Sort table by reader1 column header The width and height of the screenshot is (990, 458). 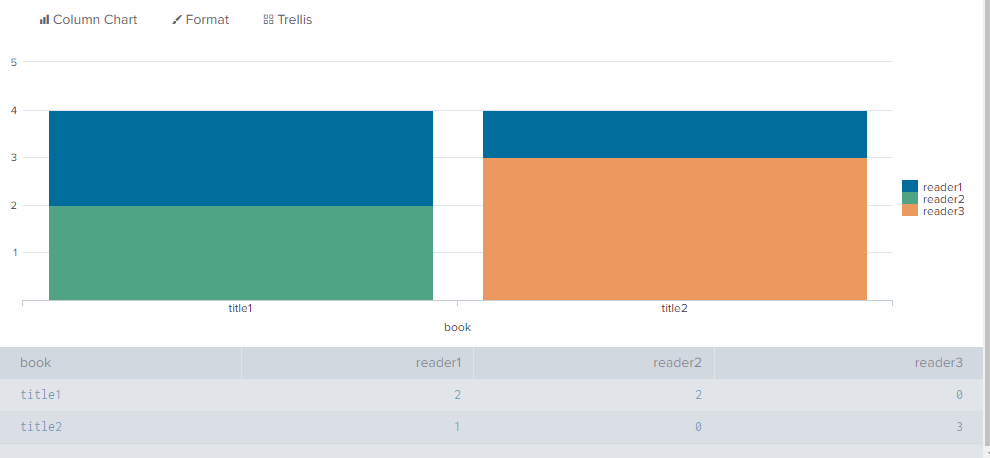point(438,363)
